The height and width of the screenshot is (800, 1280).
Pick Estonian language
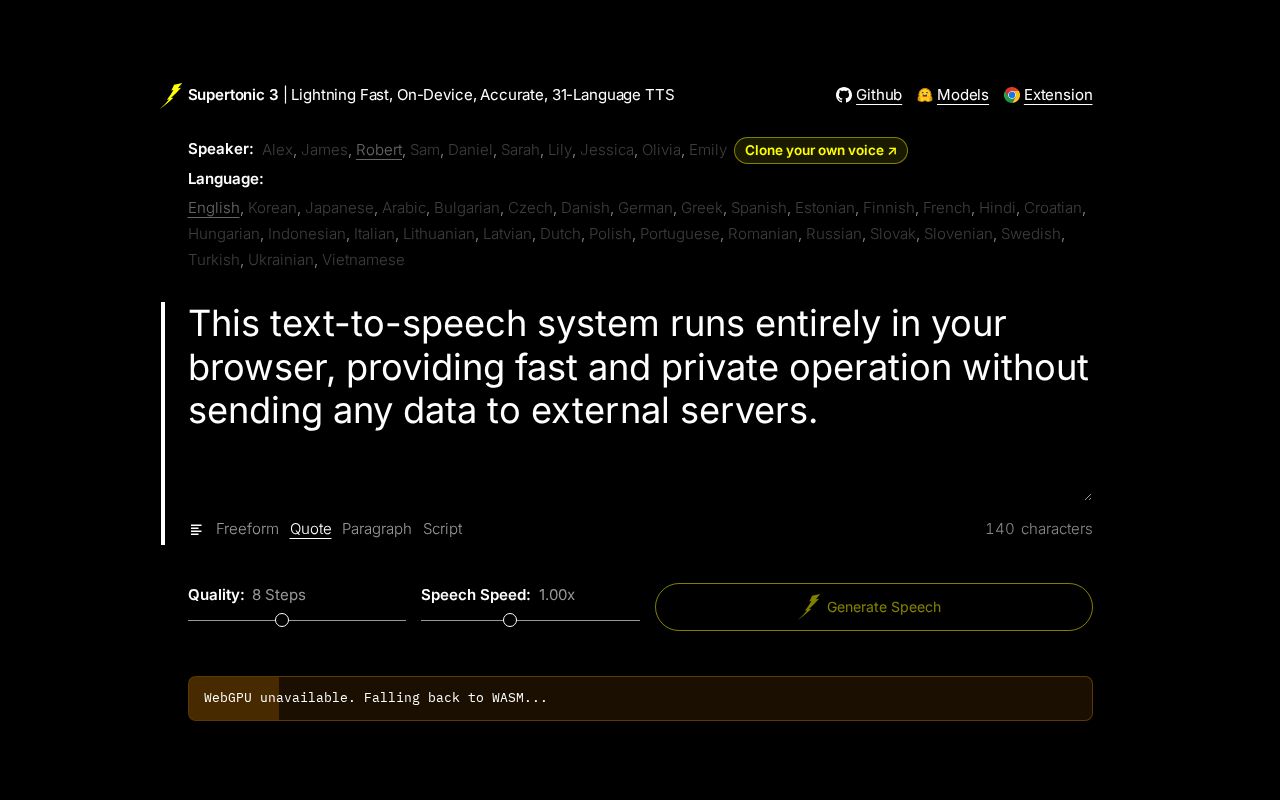tap(825, 208)
